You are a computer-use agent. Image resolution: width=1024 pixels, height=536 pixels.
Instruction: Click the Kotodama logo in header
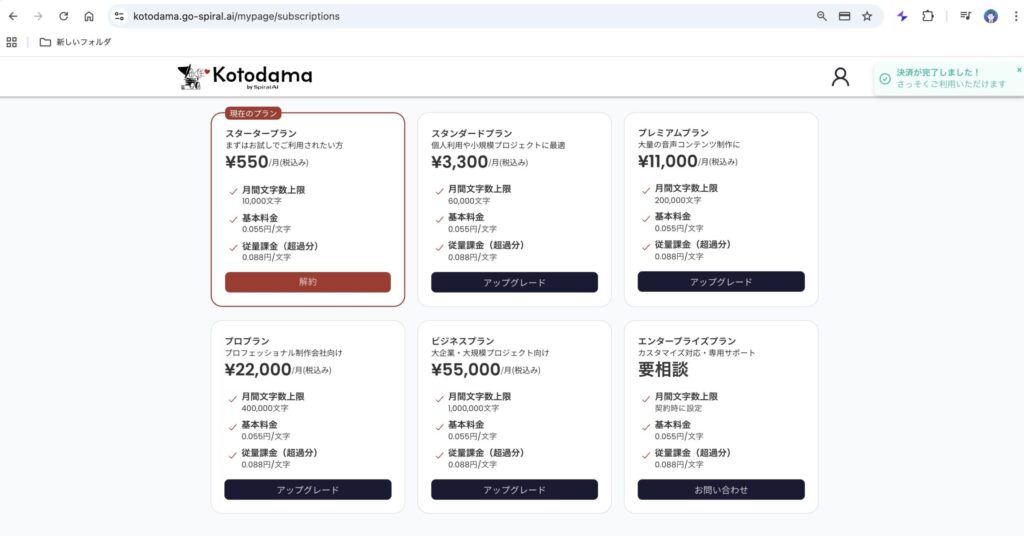coord(244,77)
